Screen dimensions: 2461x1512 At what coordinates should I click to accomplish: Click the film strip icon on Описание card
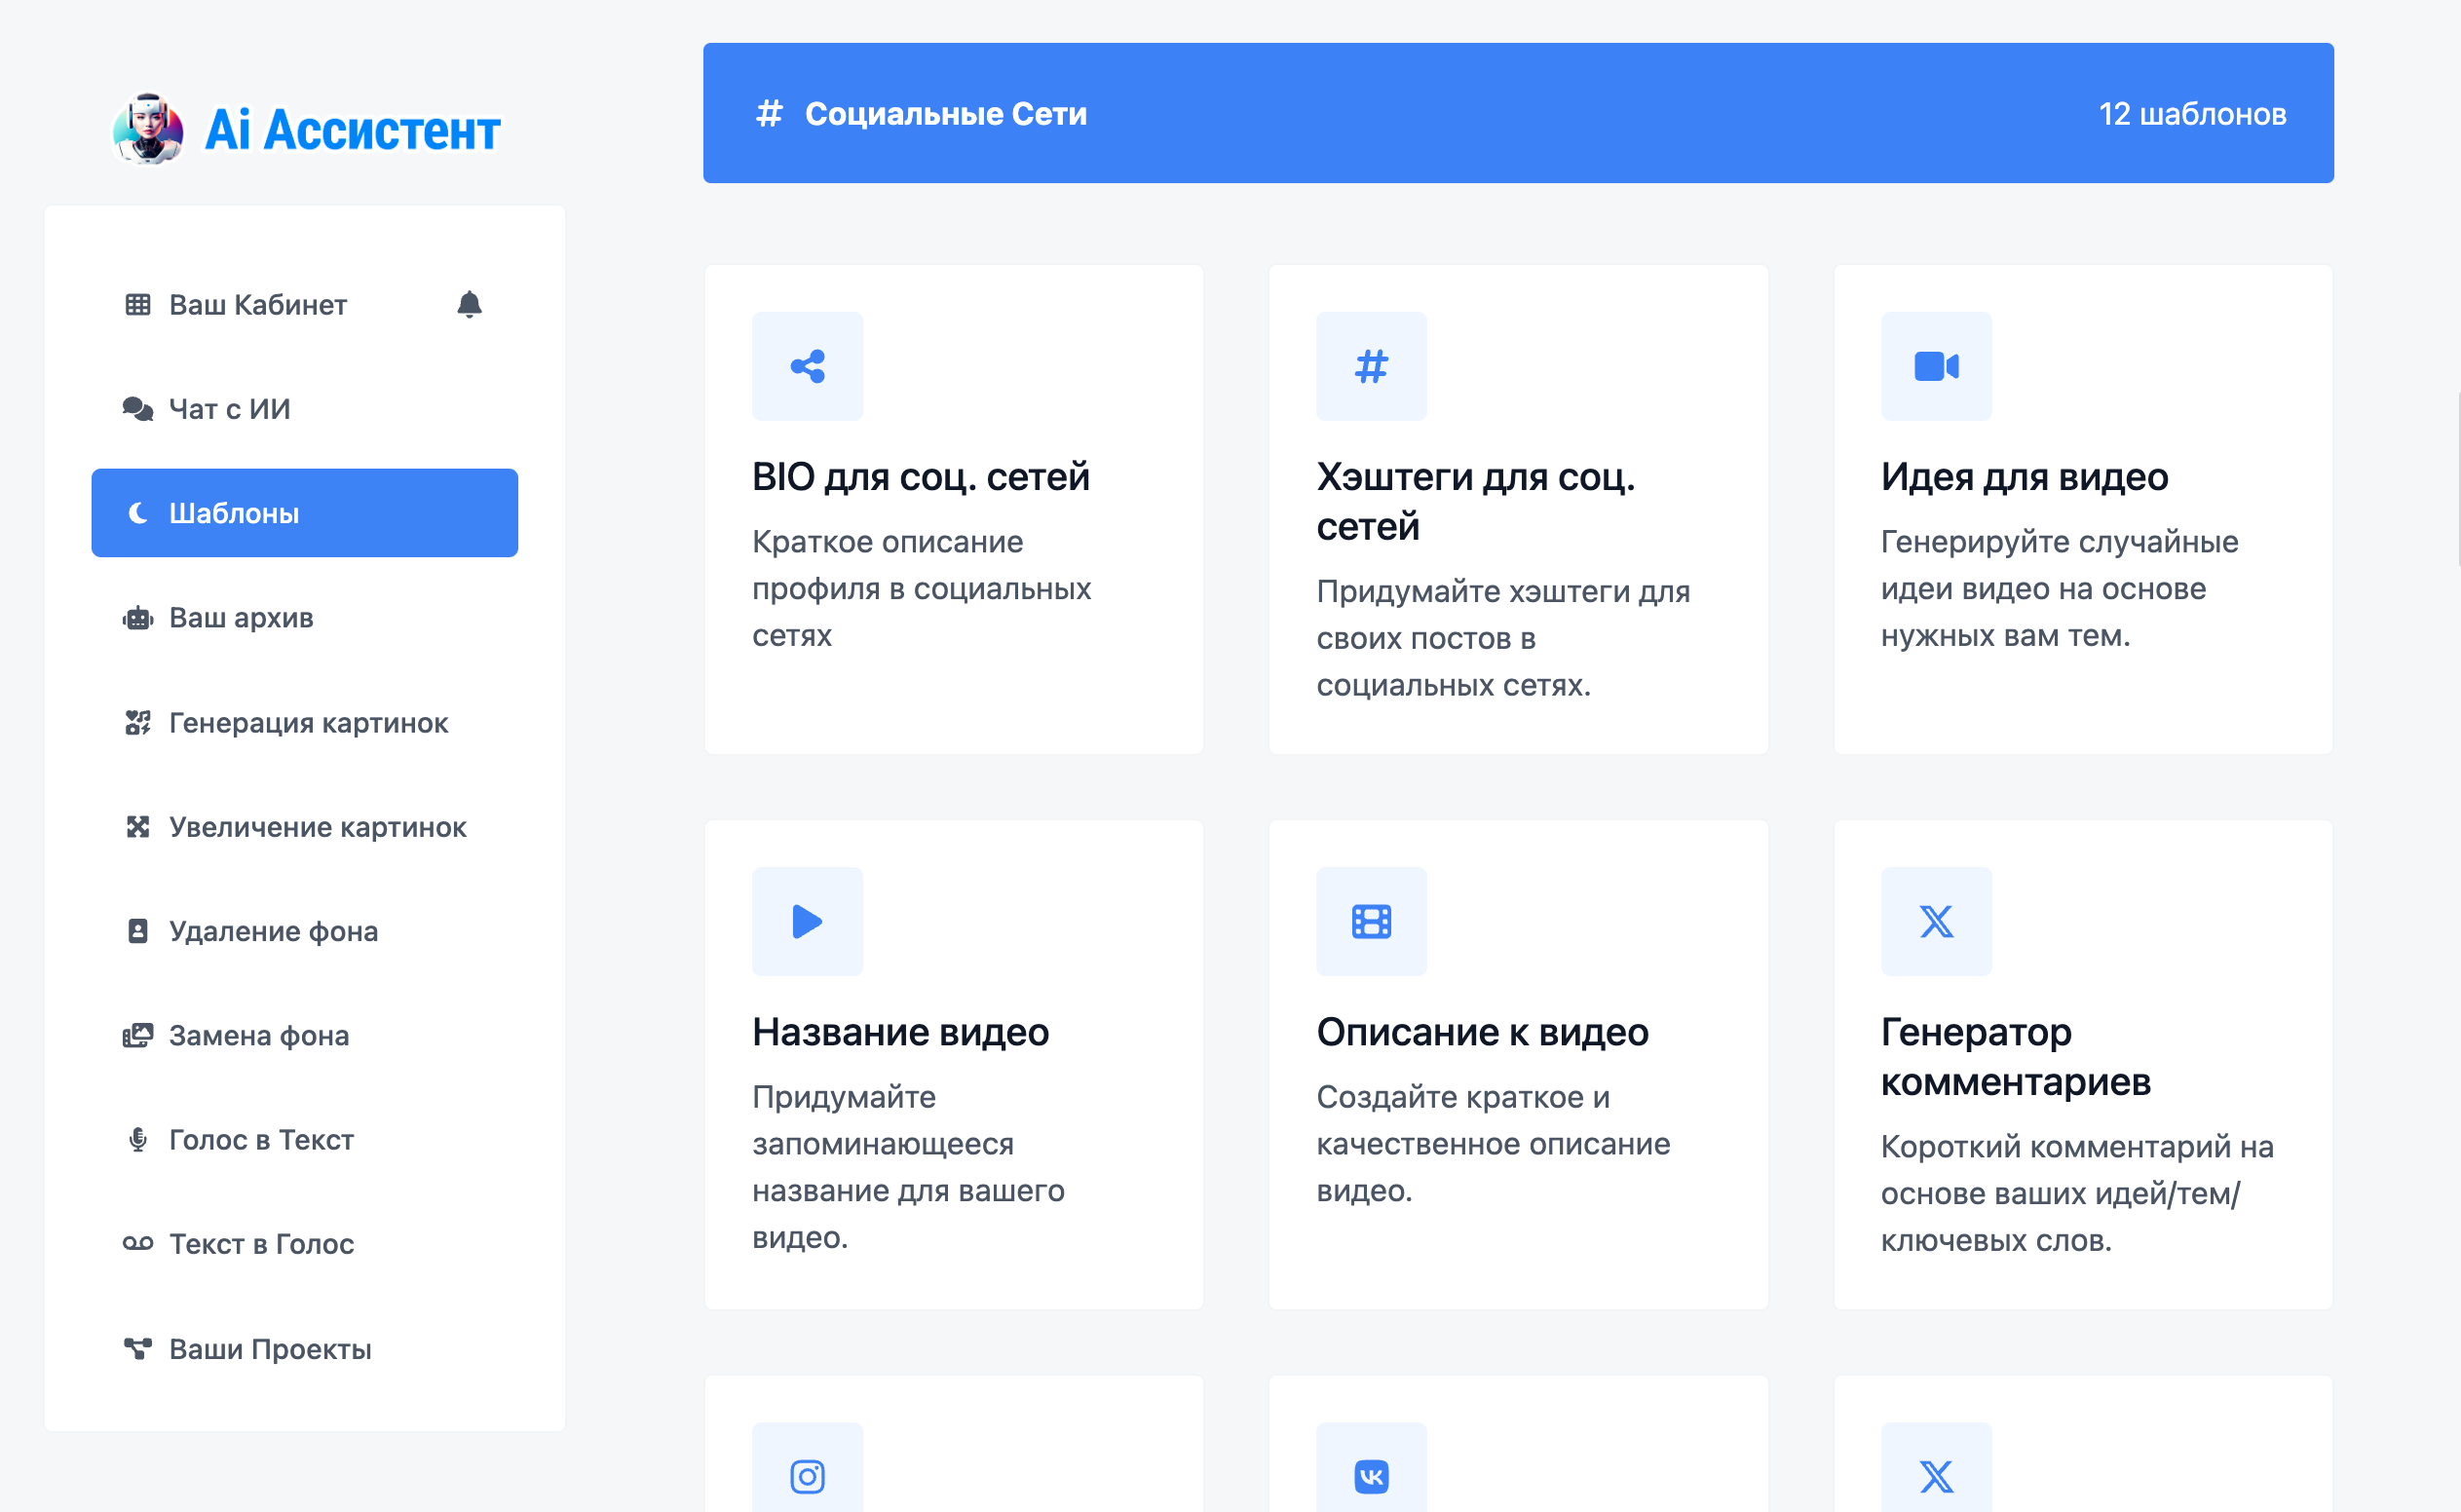click(1371, 921)
